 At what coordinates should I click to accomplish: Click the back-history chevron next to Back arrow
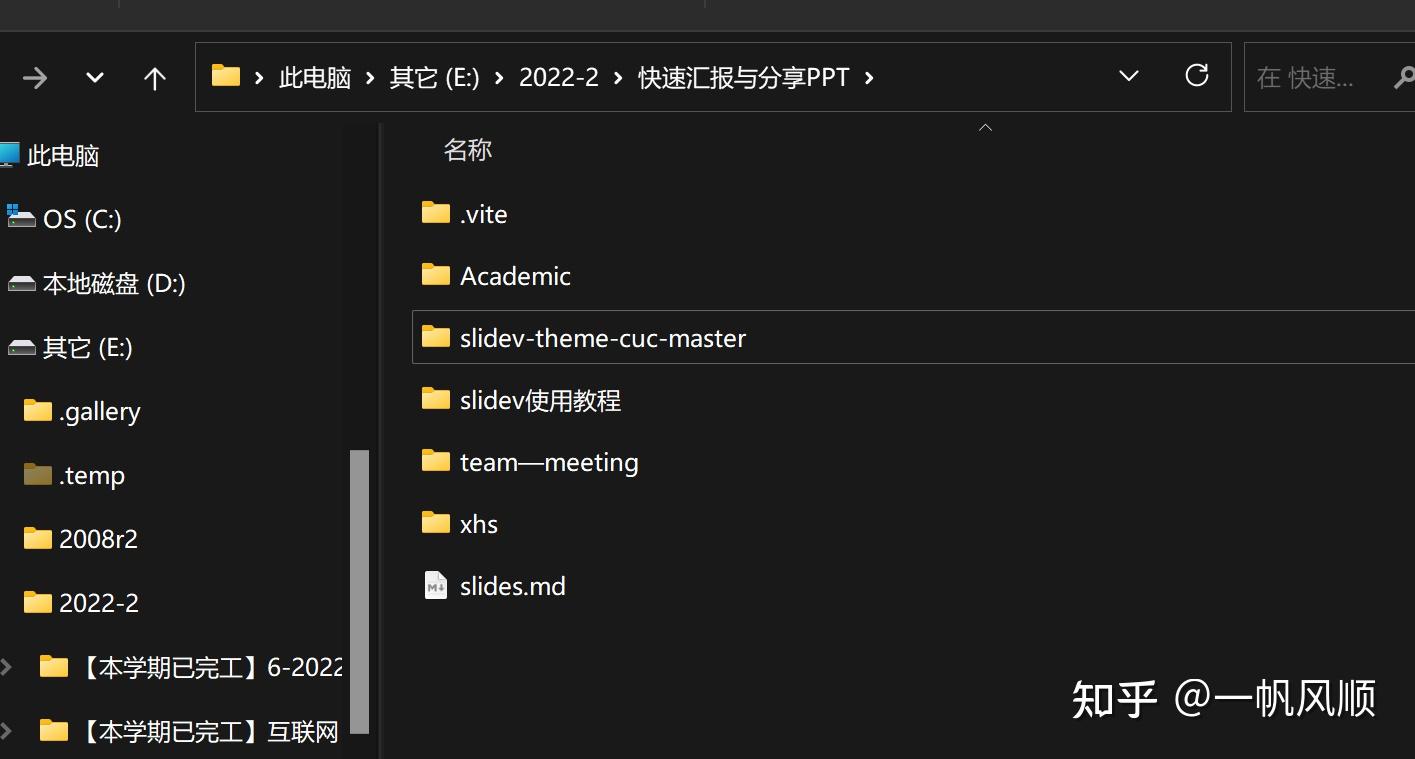tap(93, 76)
